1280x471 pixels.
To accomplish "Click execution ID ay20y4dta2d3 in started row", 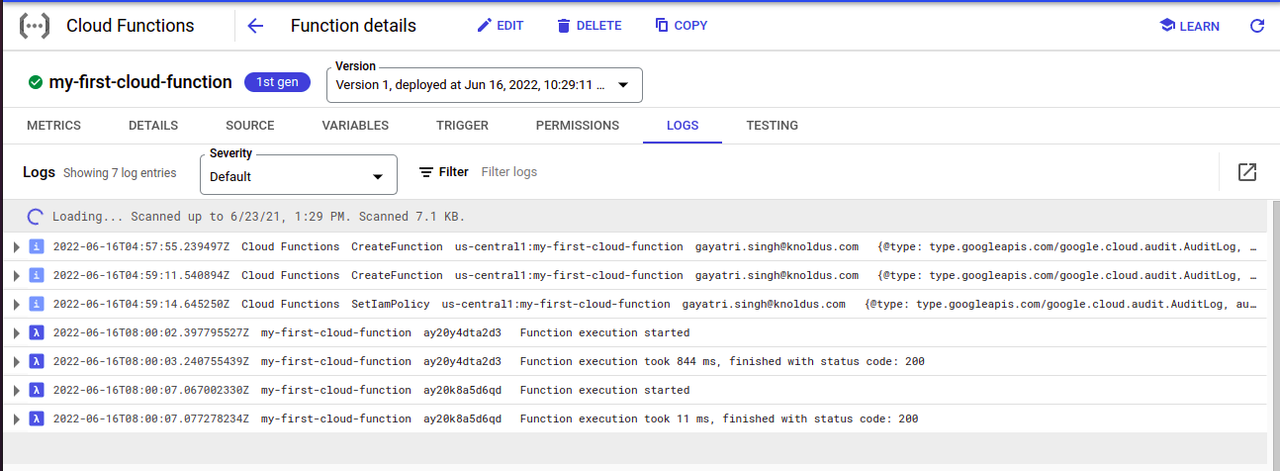I will [462, 333].
